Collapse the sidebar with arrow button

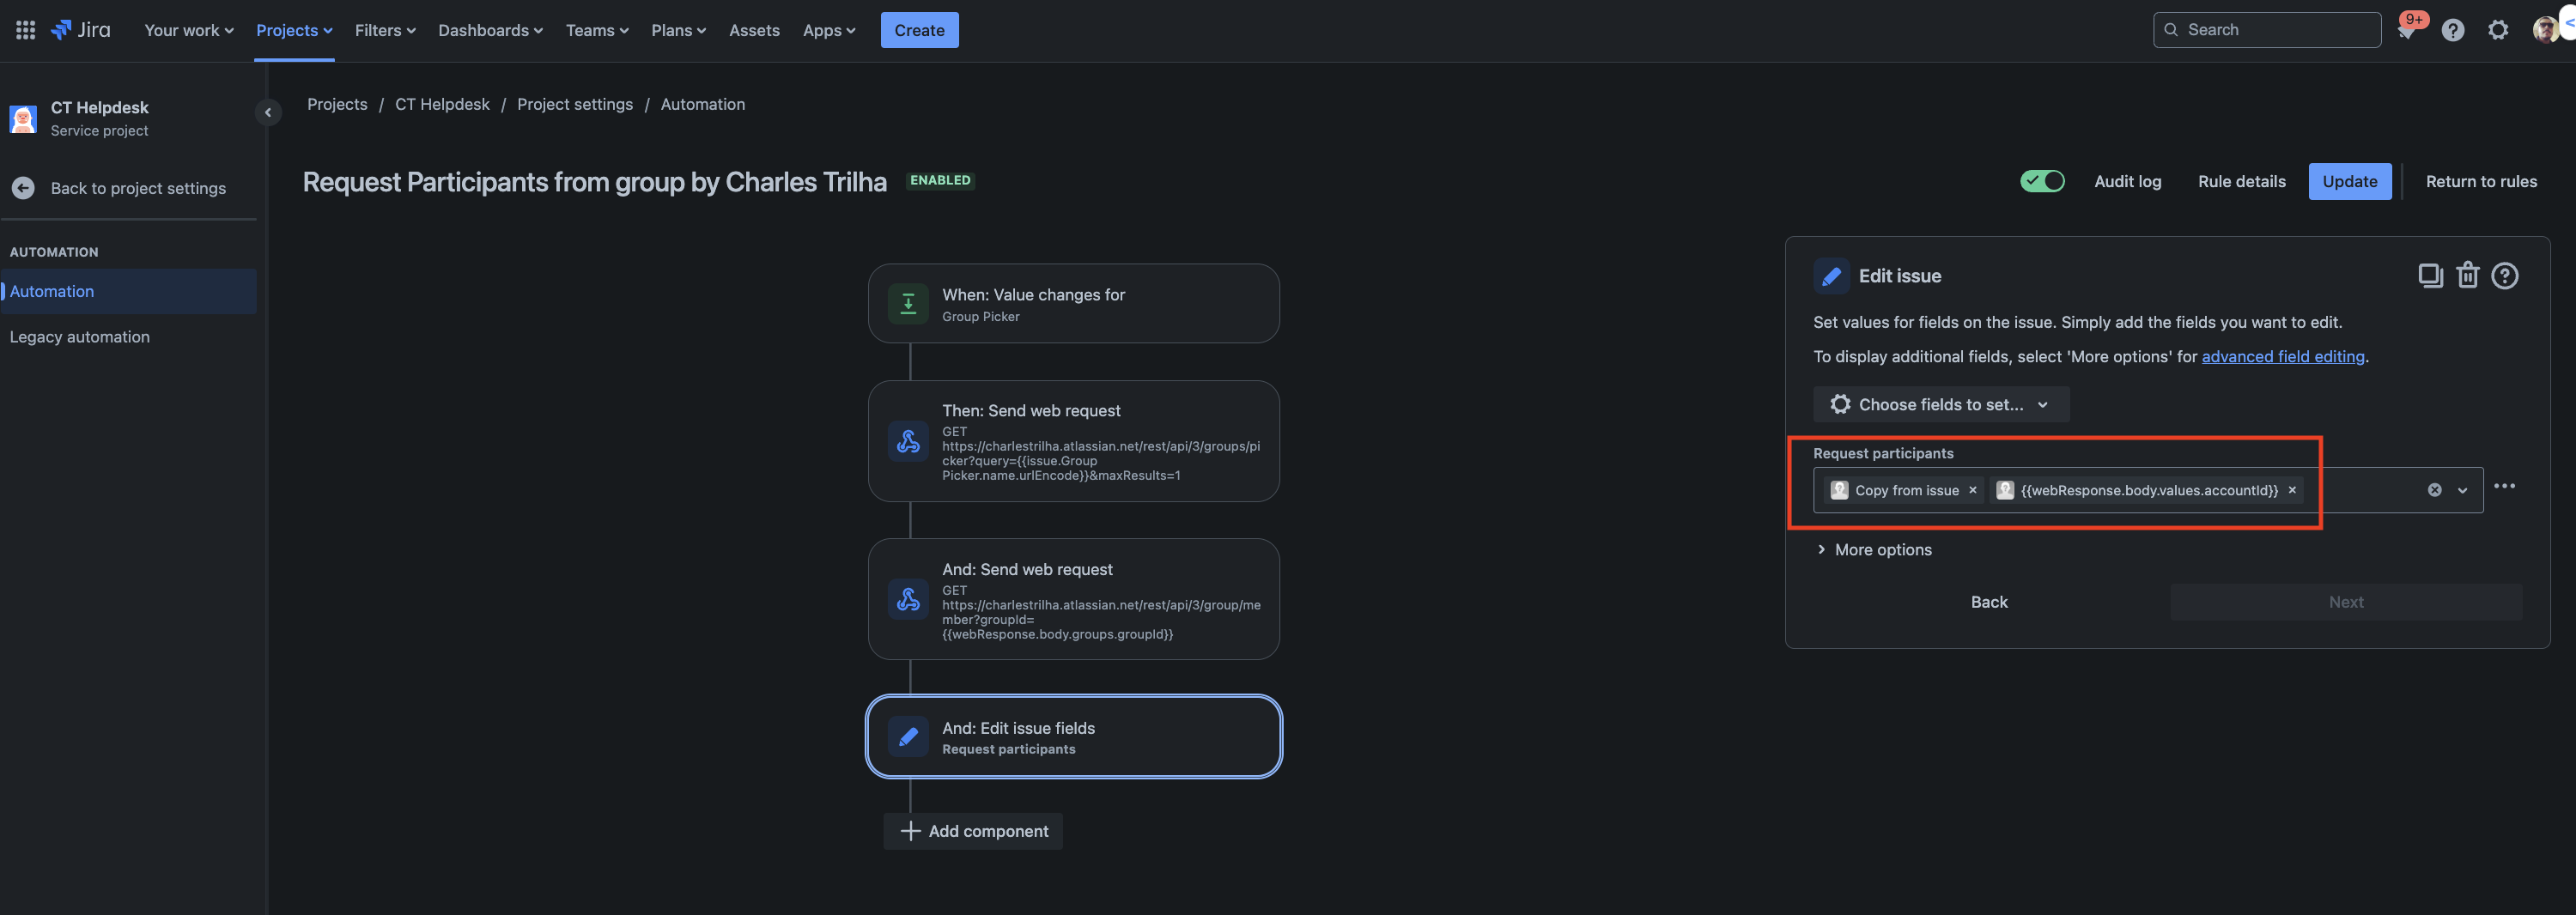click(x=267, y=112)
